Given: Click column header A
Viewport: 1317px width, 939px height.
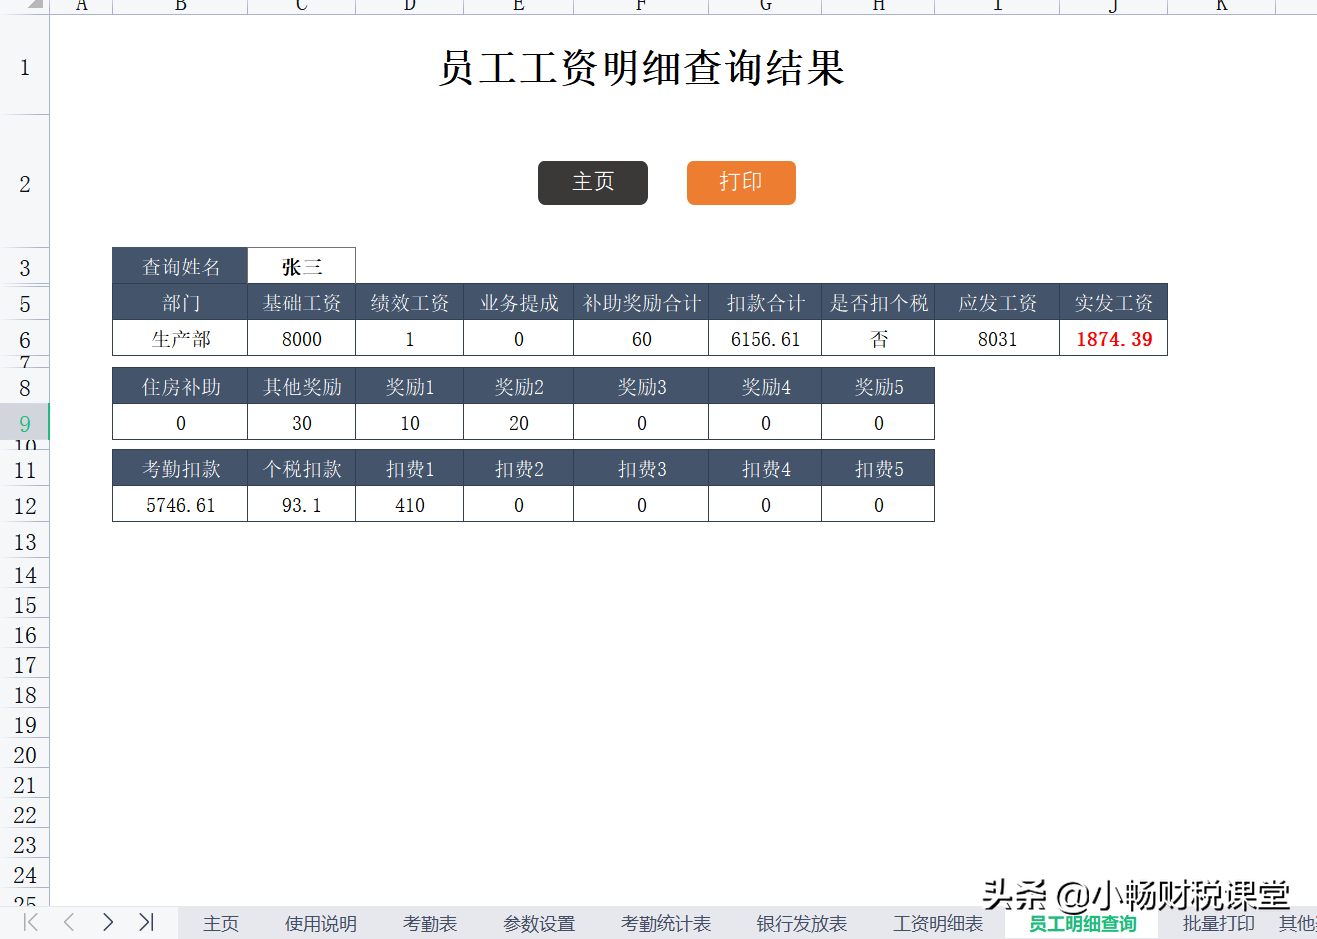Looking at the screenshot, I should (80, 6).
